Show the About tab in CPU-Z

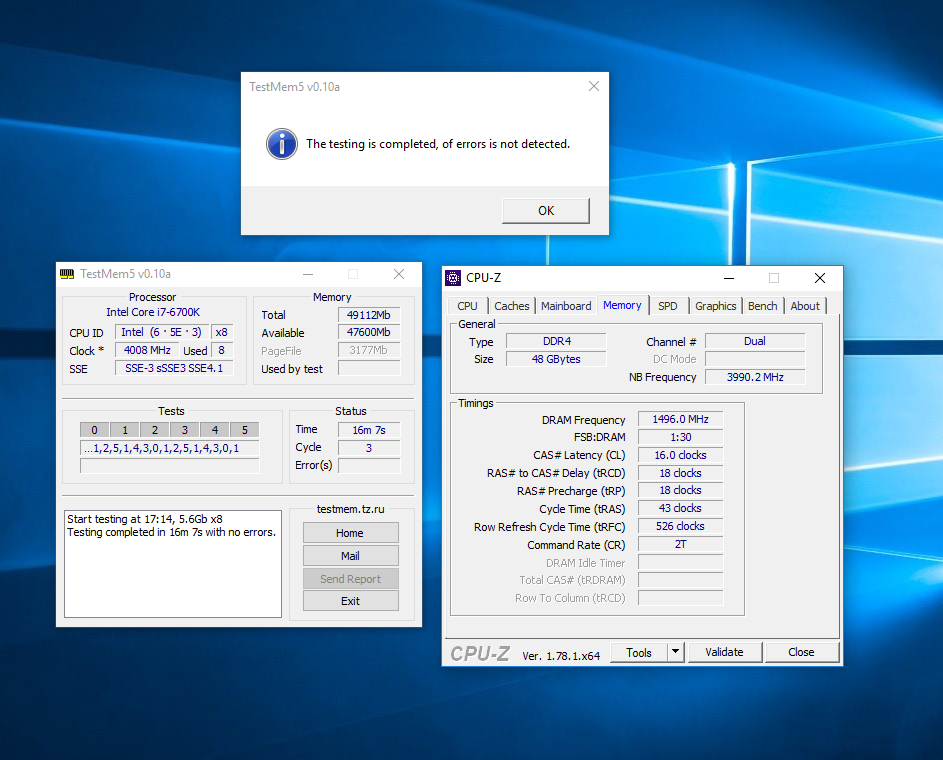[x=805, y=306]
